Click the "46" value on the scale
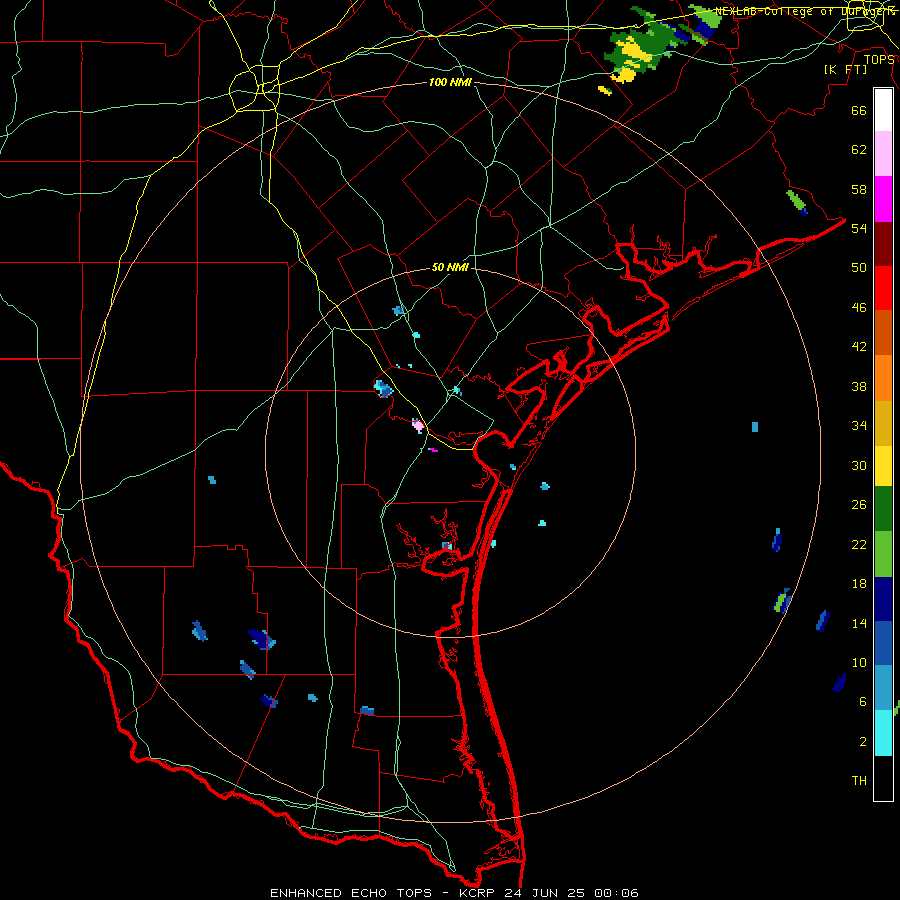900x900 pixels. click(859, 308)
